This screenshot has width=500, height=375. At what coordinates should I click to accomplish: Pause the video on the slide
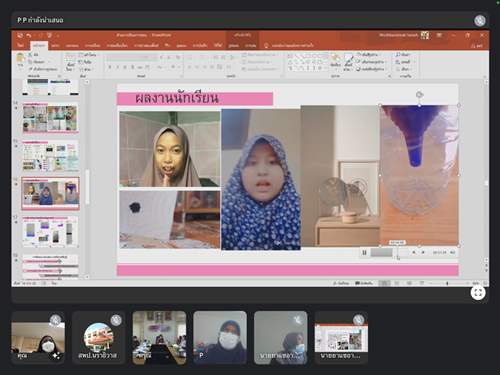364,253
